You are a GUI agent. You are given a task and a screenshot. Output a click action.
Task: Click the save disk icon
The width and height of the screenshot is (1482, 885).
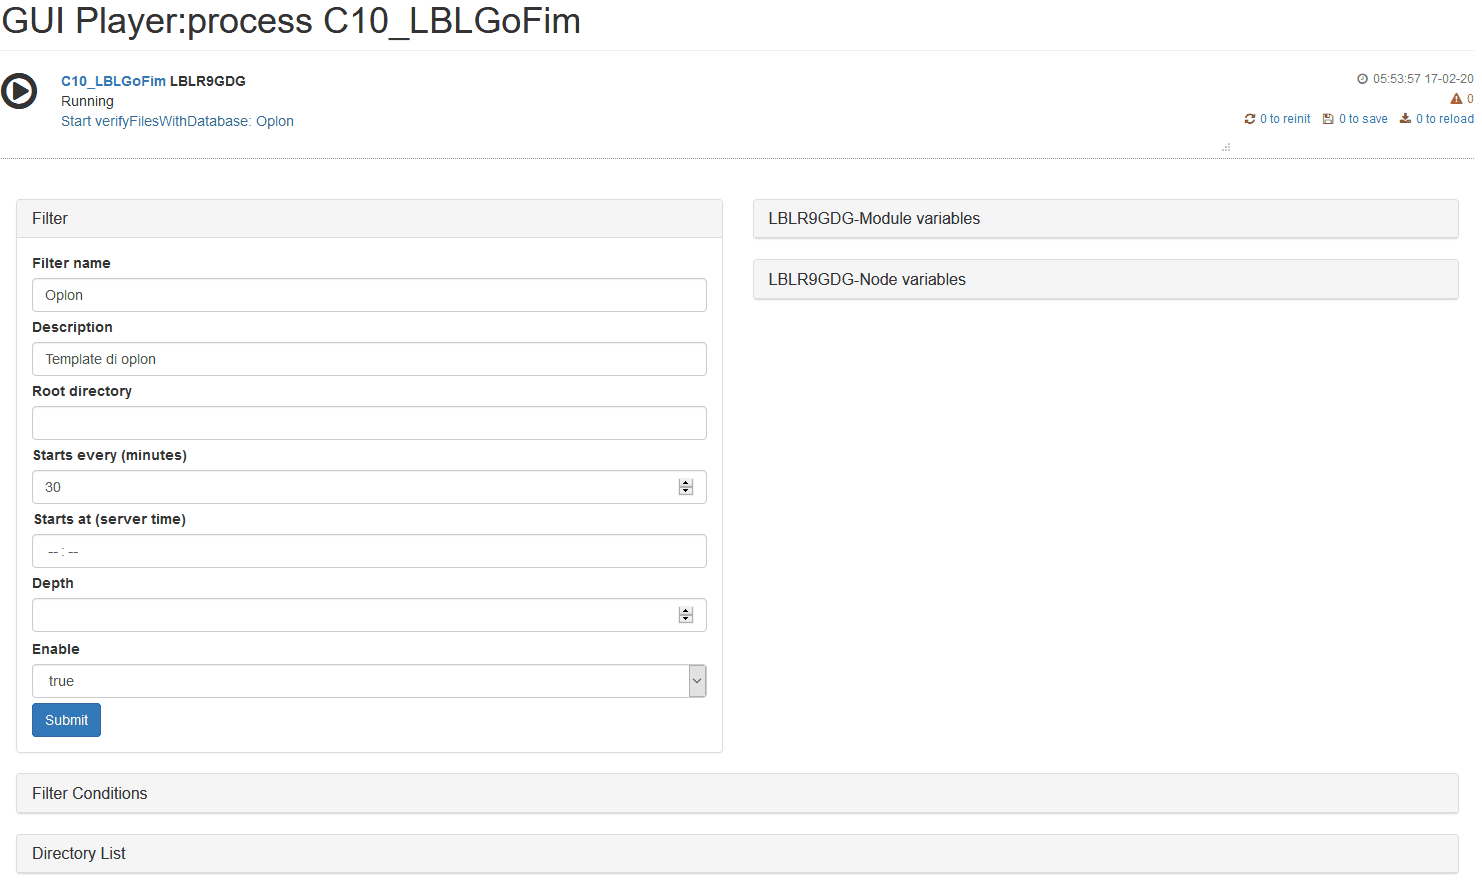(1328, 119)
